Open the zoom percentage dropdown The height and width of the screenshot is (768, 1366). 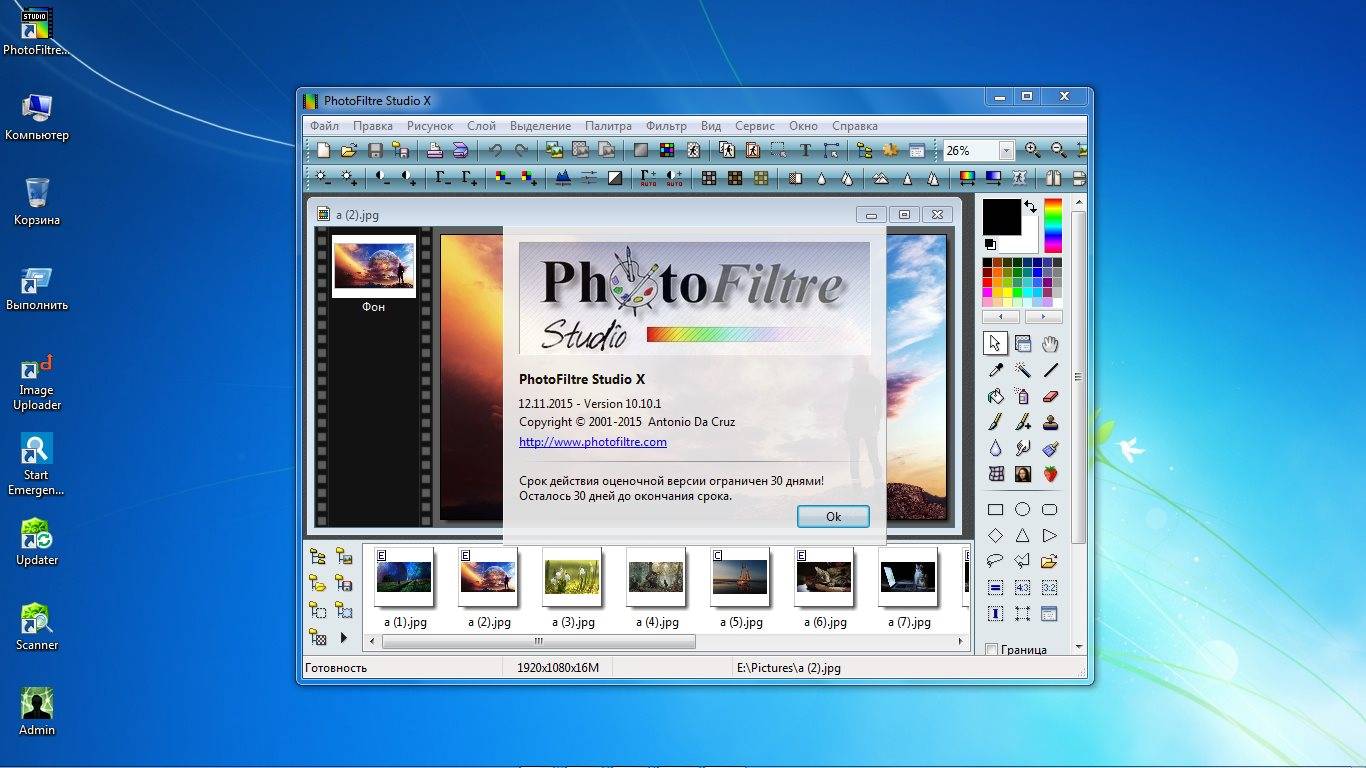[x=1006, y=151]
